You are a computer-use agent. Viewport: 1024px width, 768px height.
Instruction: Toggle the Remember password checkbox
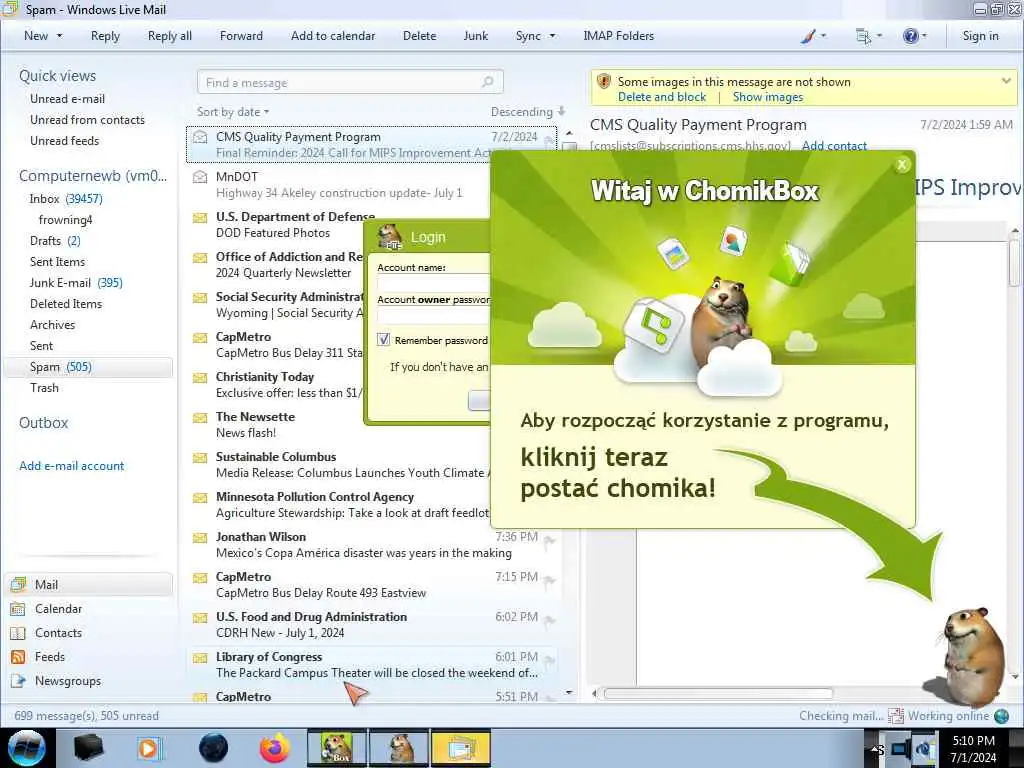(384, 340)
